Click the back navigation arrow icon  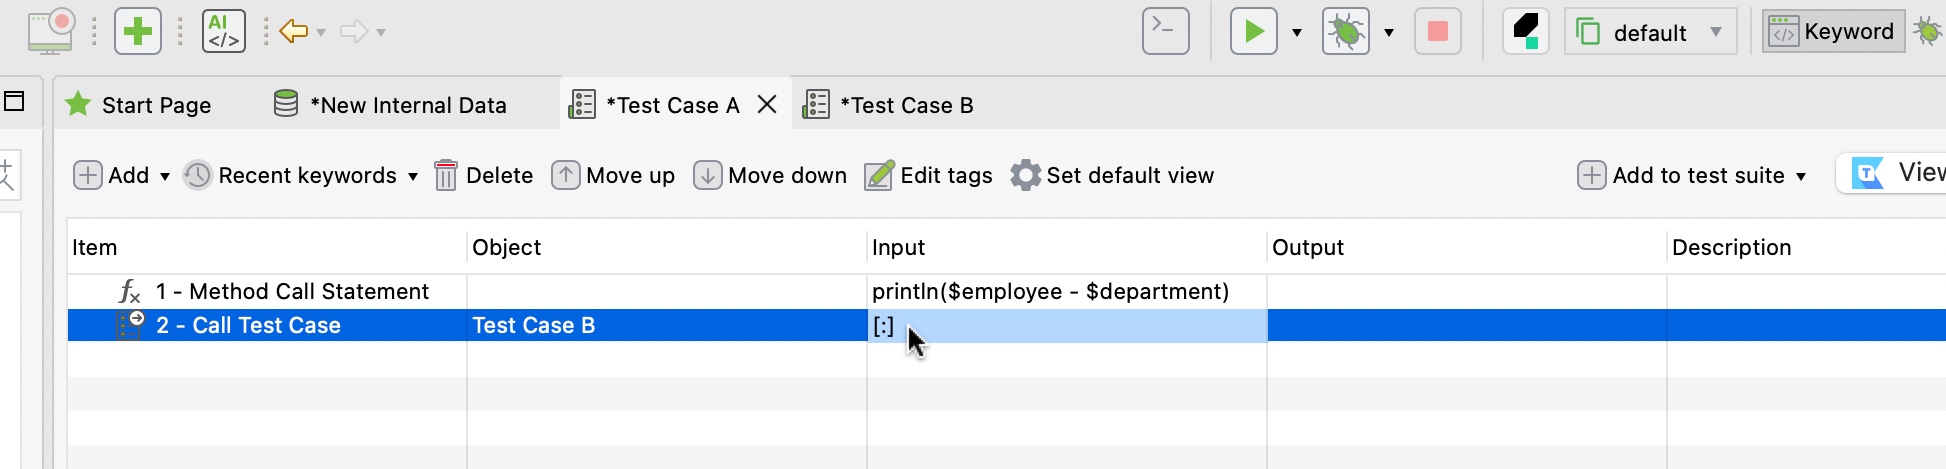[293, 32]
